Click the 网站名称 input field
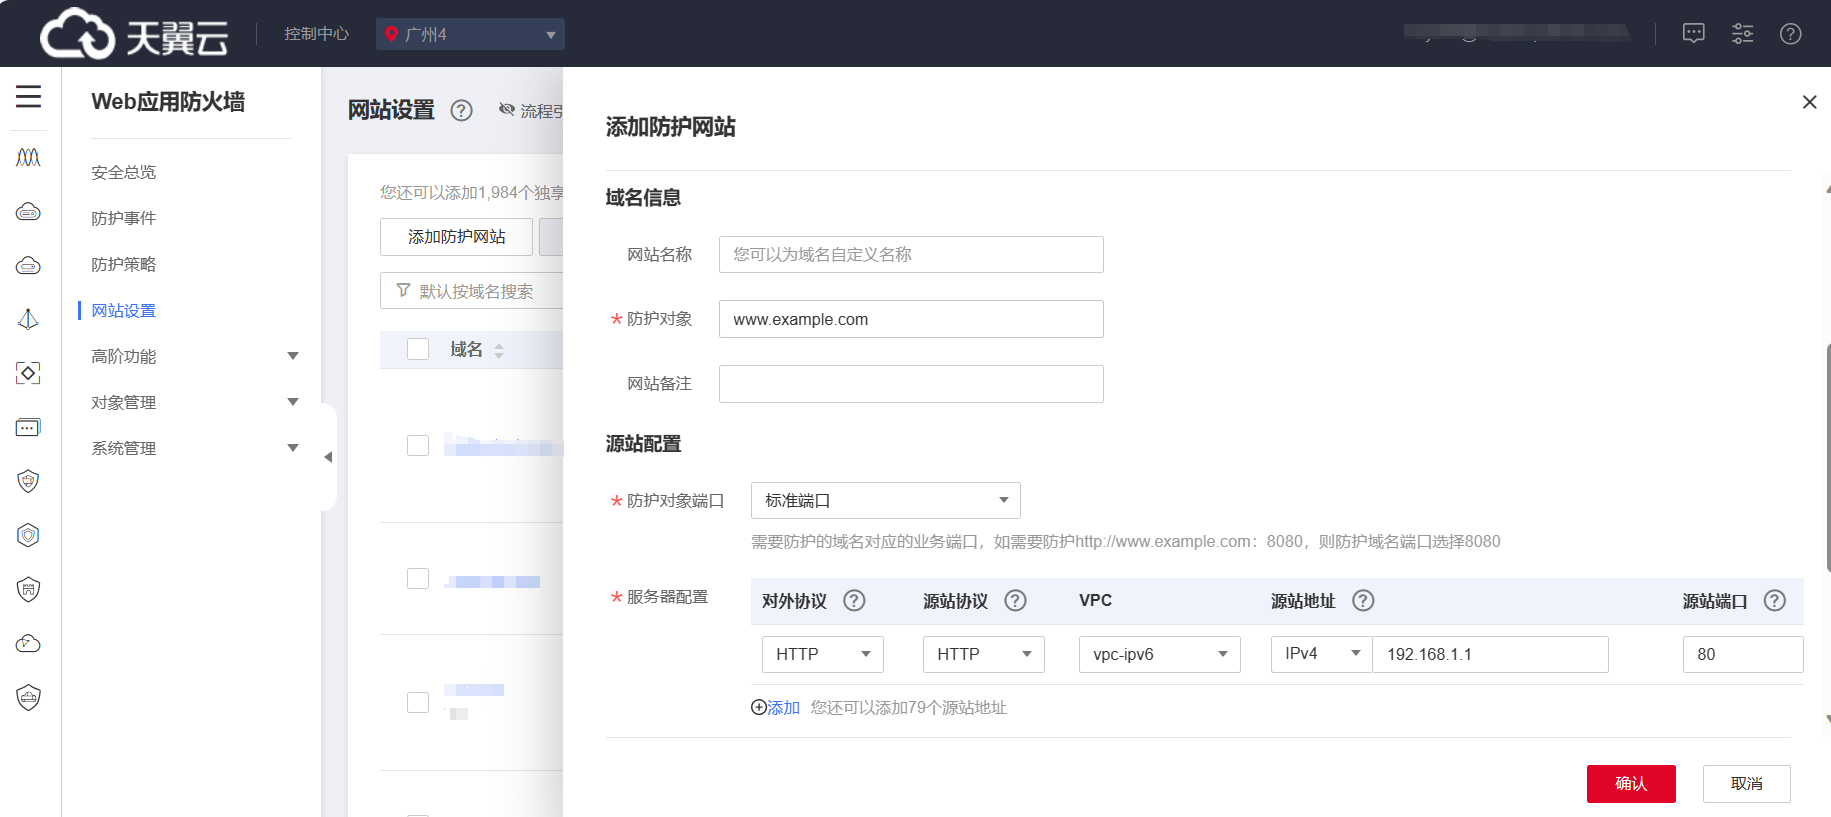Image resolution: width=1831 pixels, height=817 pixels. click(910, 254)
